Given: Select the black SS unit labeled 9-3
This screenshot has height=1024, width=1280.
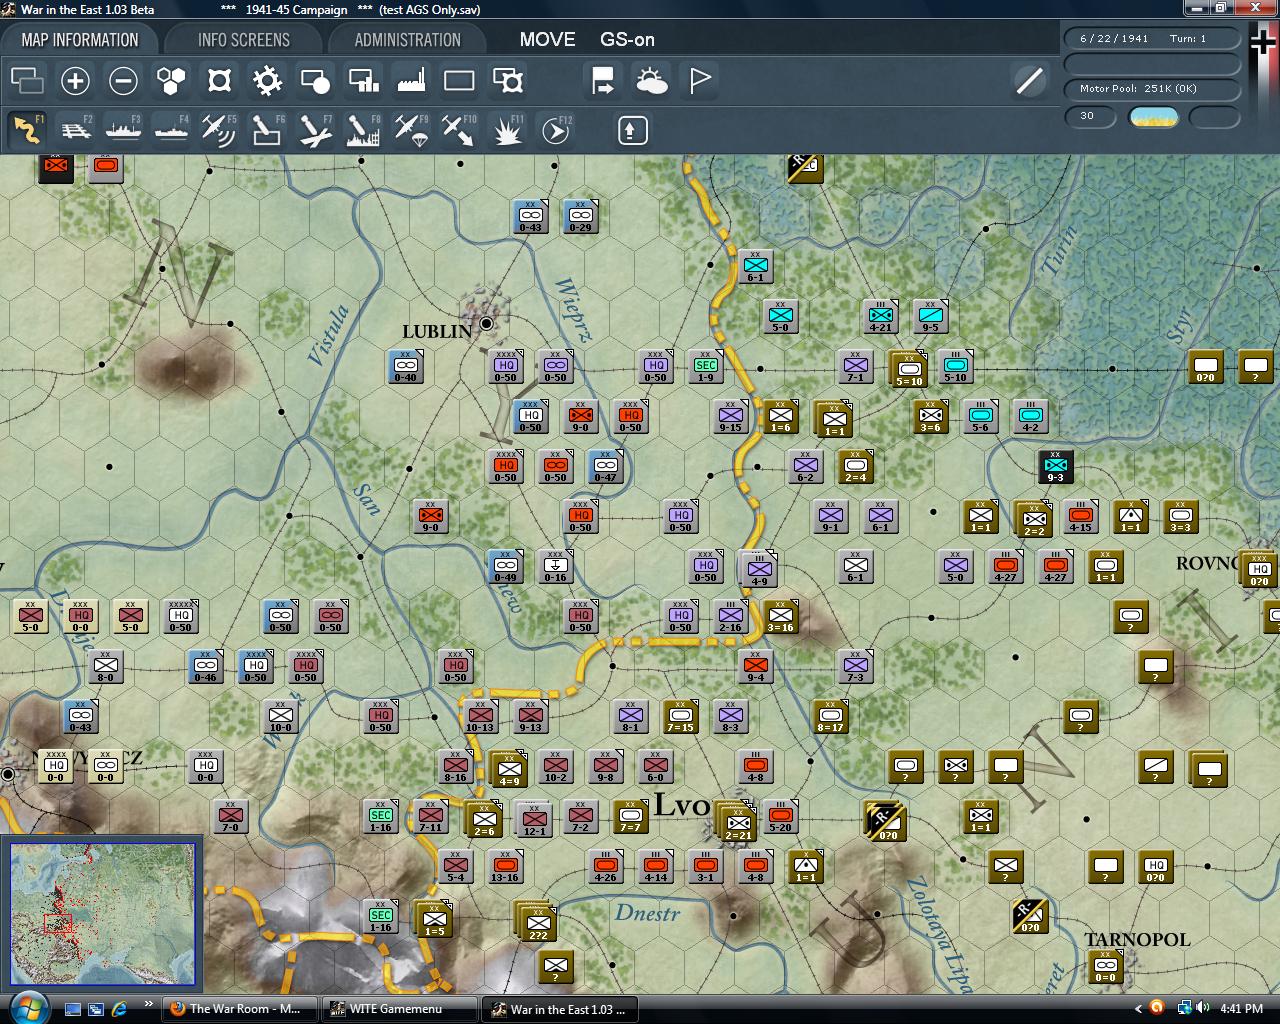Looking at the screenshot, I should click(x=1055, y=466).
